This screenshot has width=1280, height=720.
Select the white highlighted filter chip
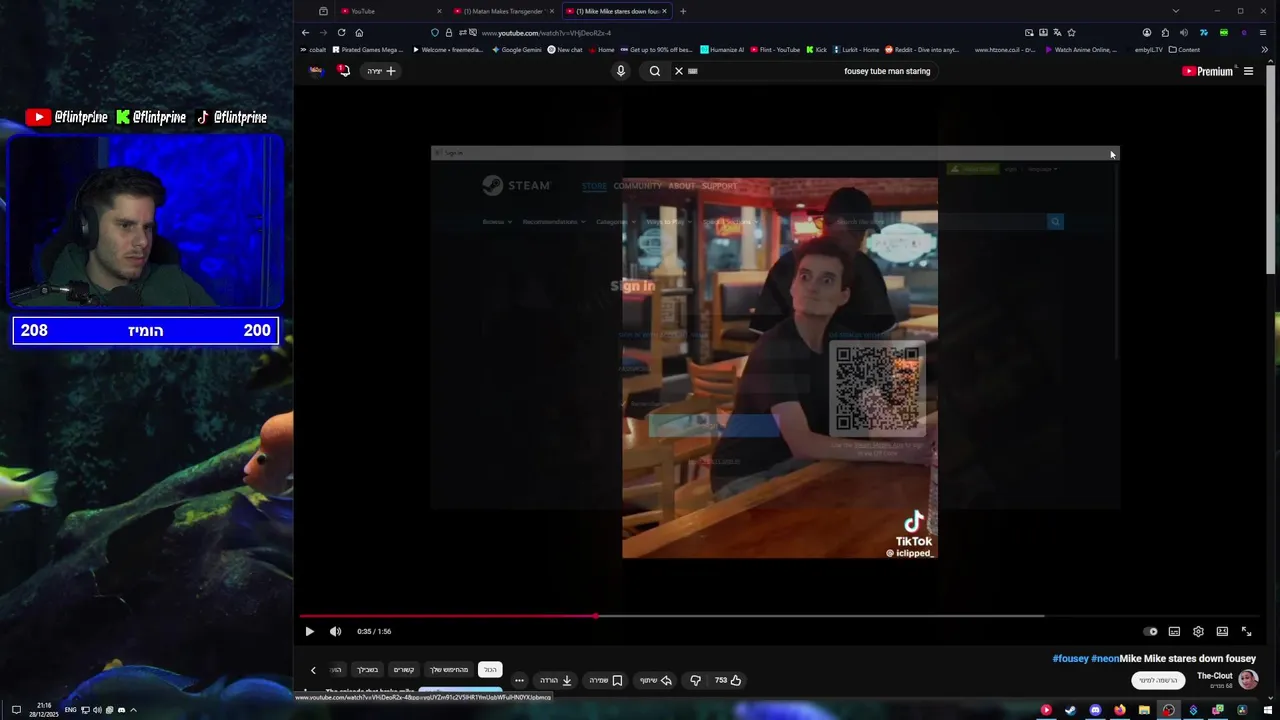(x=490, y=669)
